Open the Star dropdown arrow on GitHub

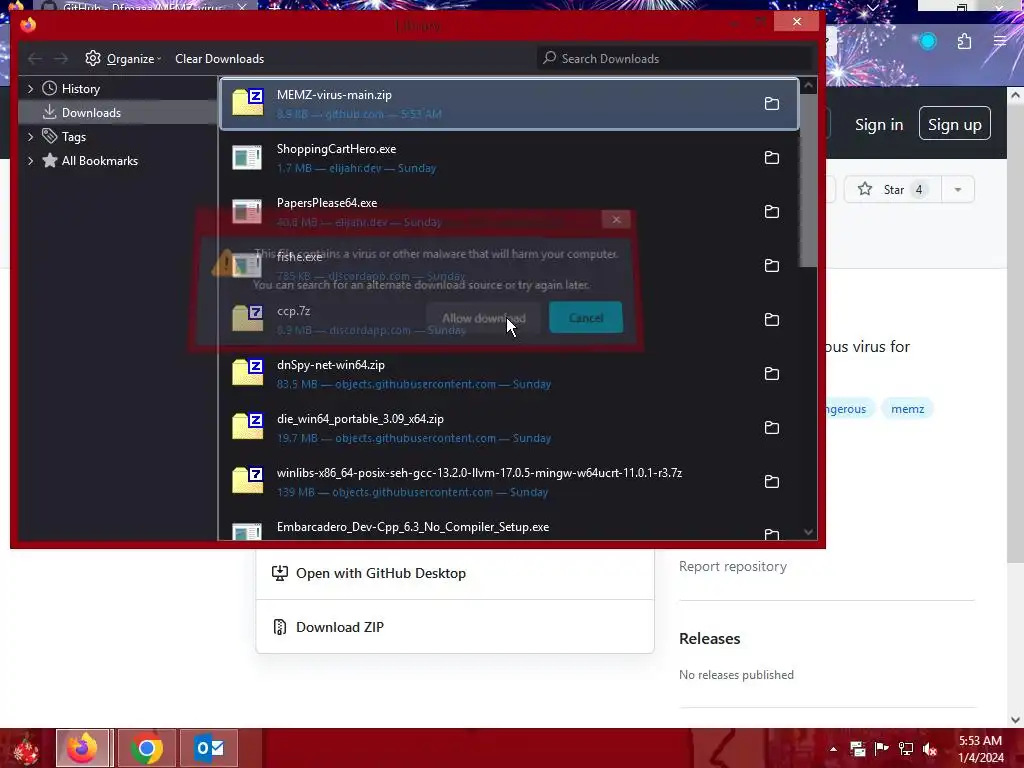[957, 189]
